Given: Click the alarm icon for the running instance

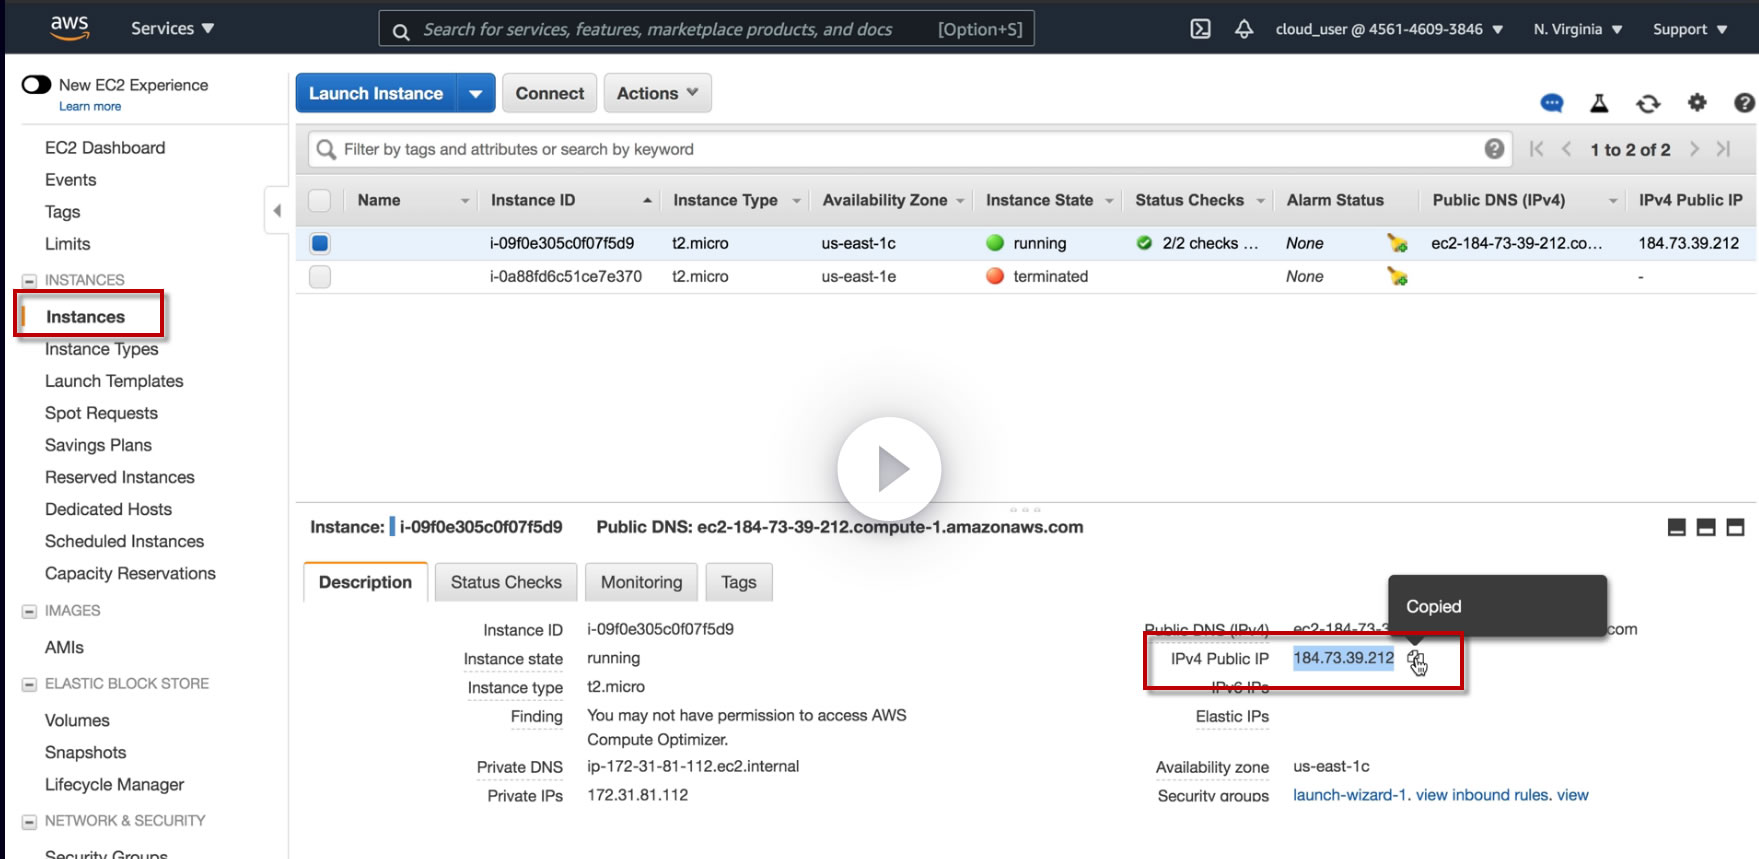Looking at the screenshot, I should (x=1397, y=243).
